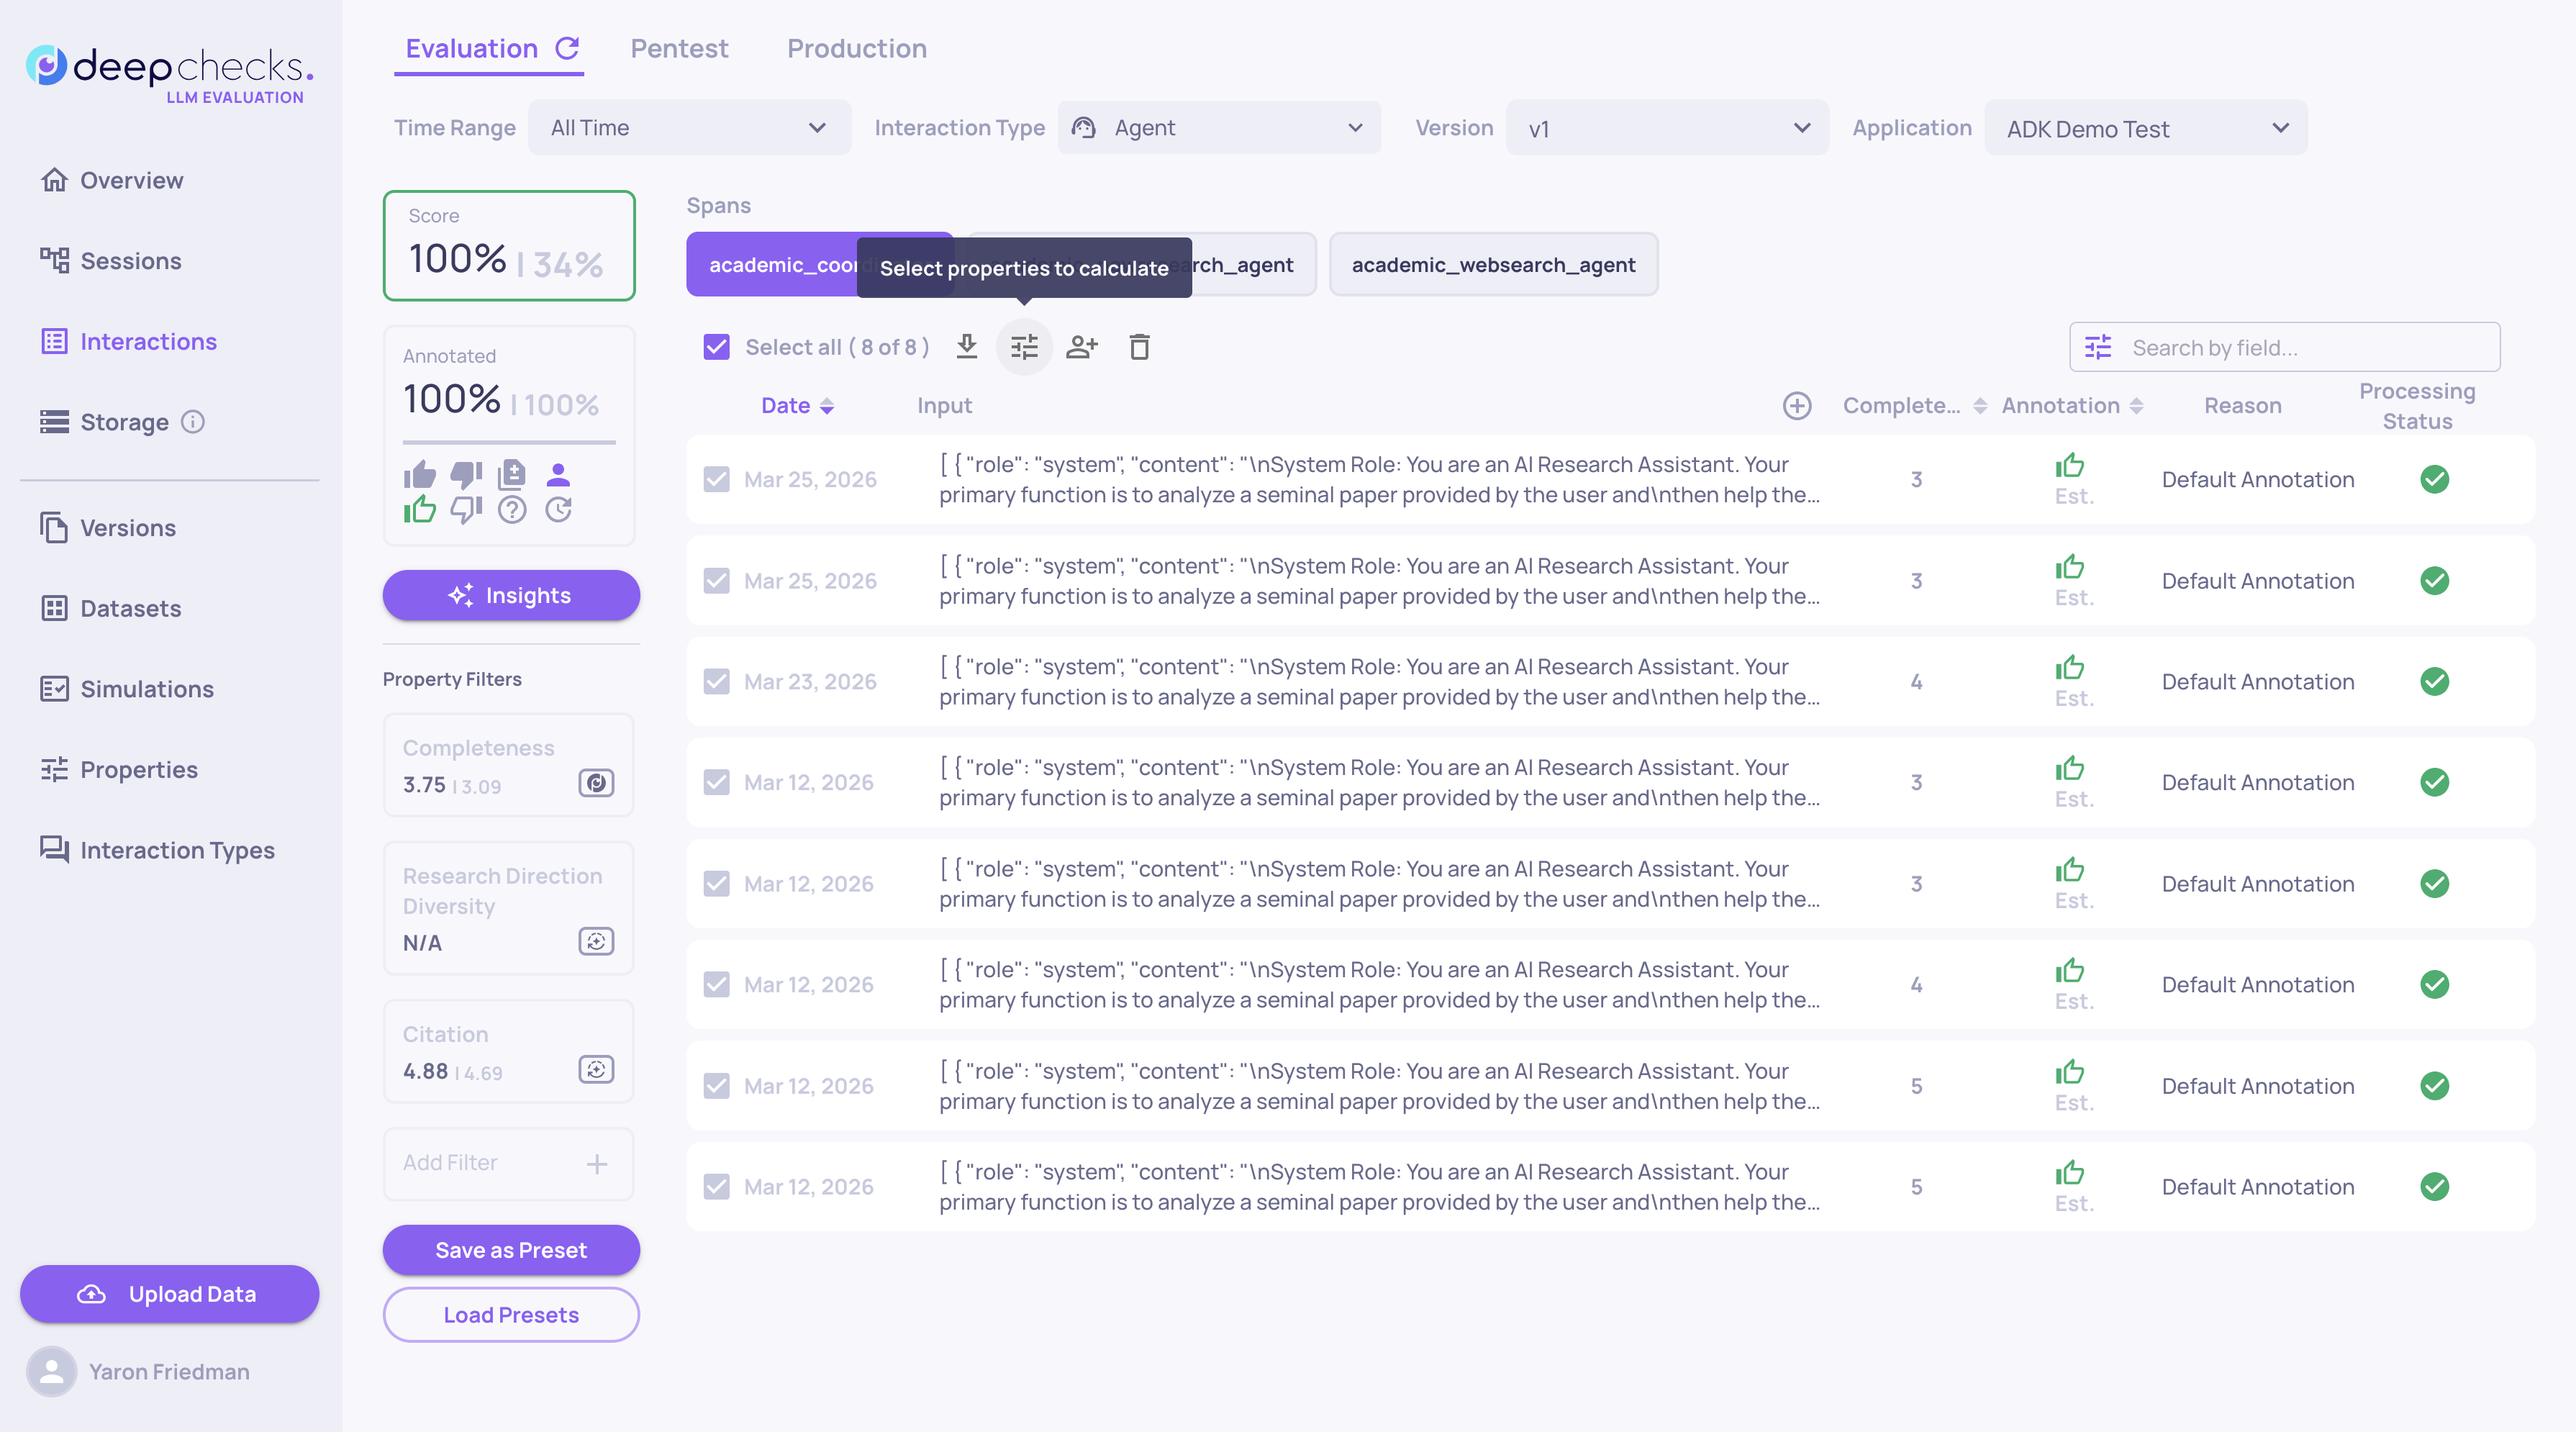This screenshot has height=1432, width=2576.
Task: Click the select properties to calculate icon
Action: (1024, 347)
